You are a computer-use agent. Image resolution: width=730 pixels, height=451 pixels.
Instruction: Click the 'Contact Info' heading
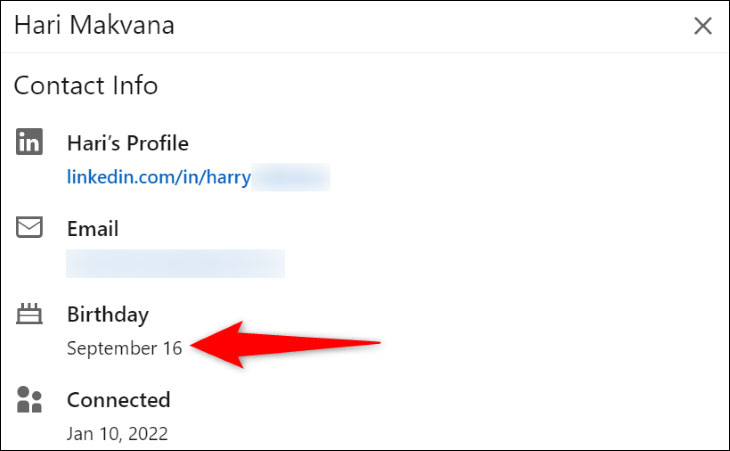(86, 85)
